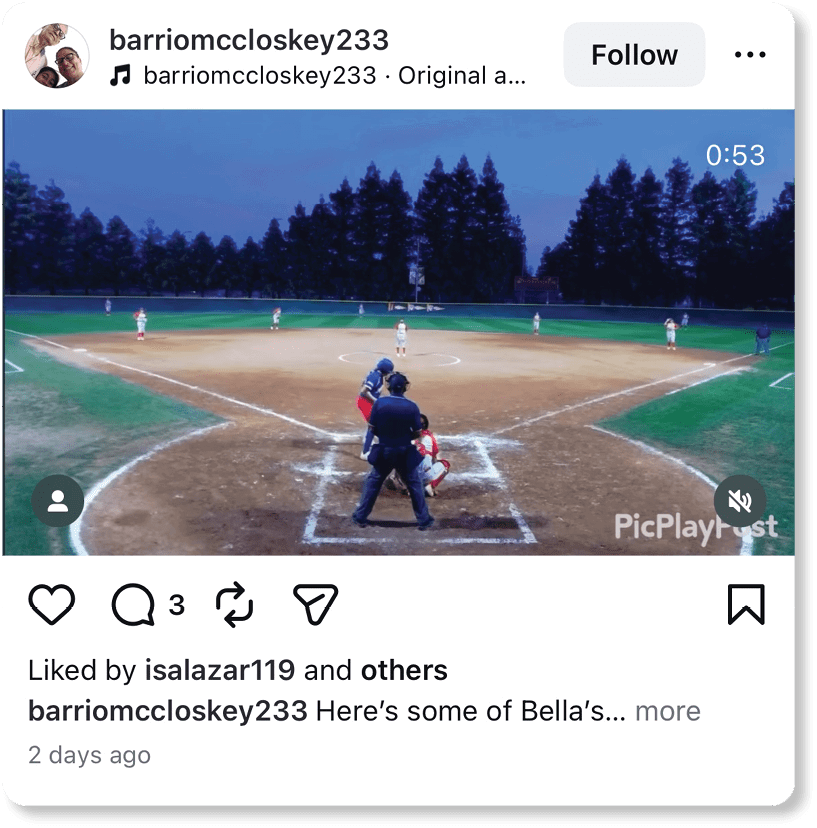This screenshot has width=817, height=828.
Task: Repost using the circular arrows icon
Action: [x=234, y=605]
